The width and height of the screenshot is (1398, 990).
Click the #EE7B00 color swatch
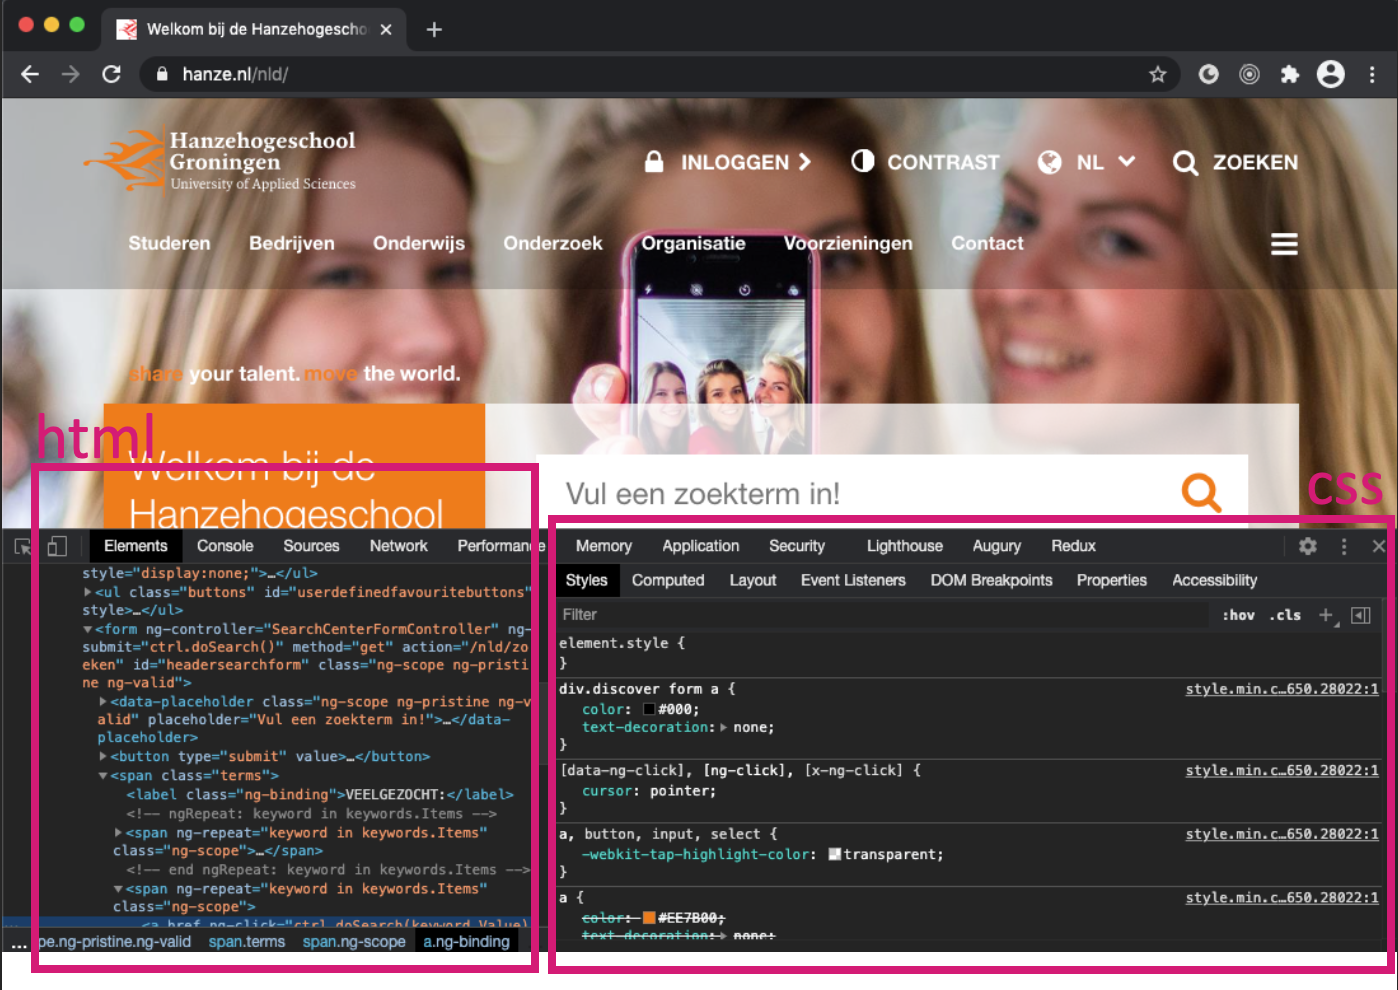(x=649, y=918)
